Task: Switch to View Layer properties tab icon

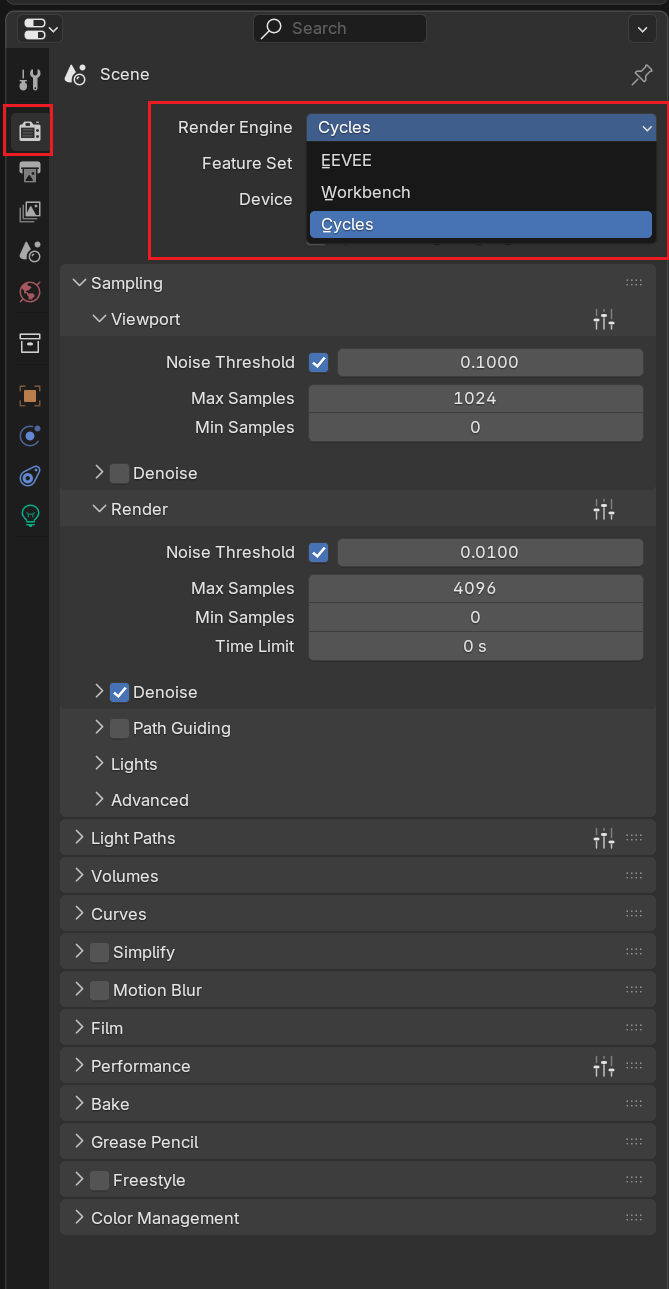Action: [30, 211]
